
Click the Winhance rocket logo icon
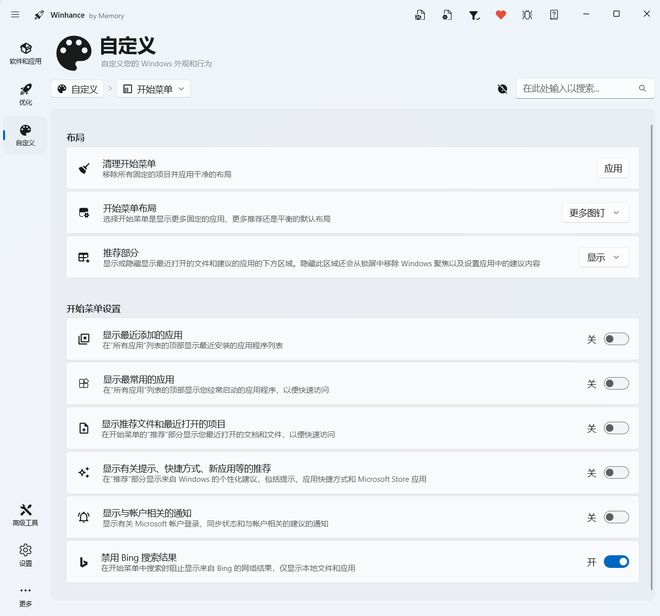pos(39,15)
